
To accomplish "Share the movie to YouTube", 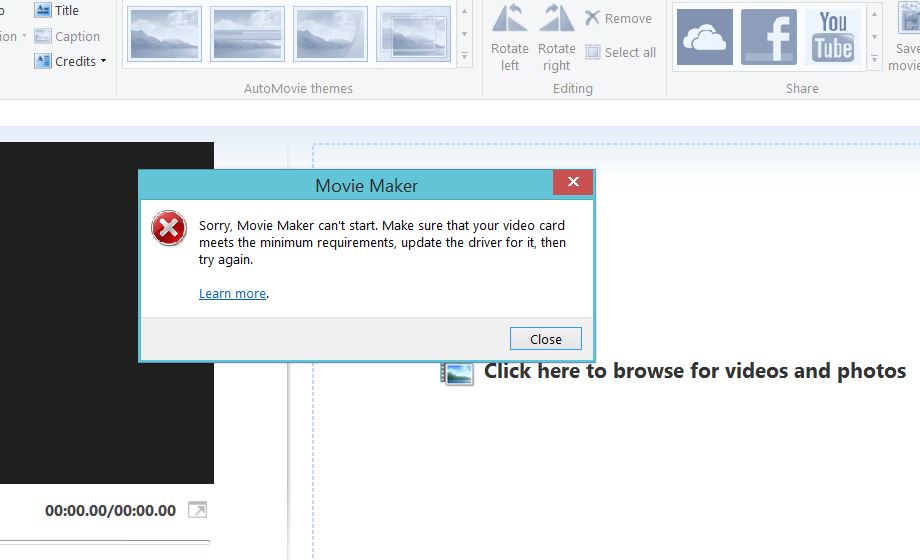I will click(x=833, y=37).
